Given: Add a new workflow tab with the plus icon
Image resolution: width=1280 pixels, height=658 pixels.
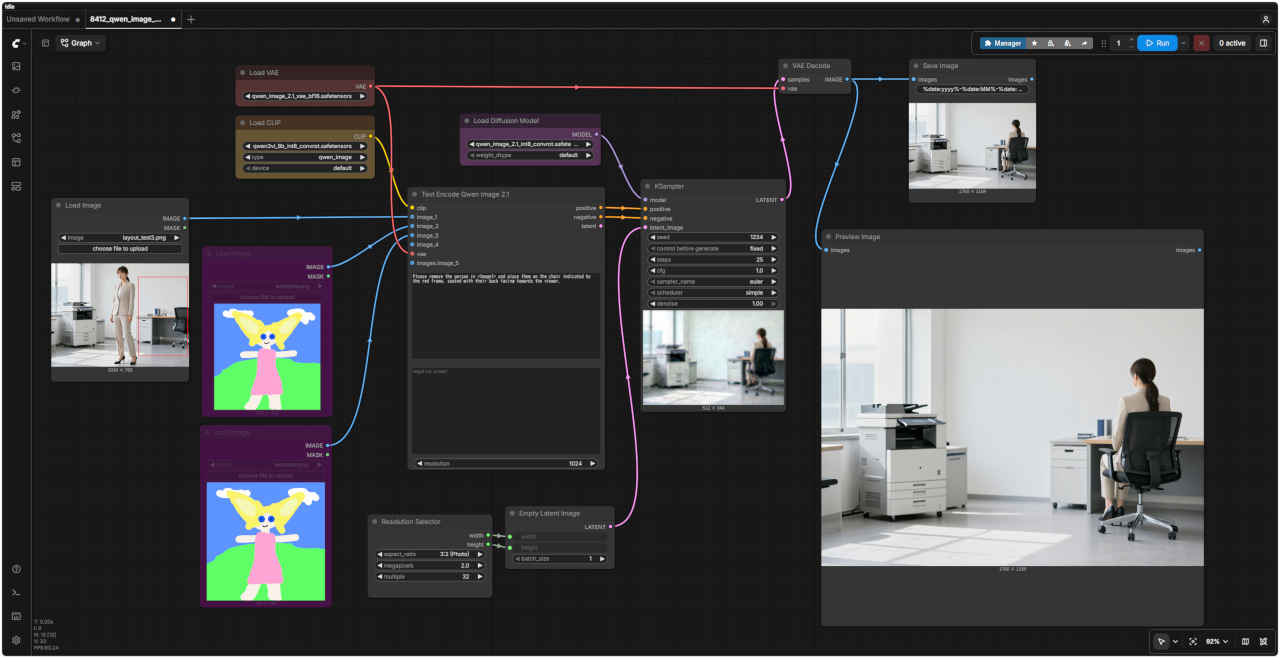Looking at the screenshot, I should (191, 19).
